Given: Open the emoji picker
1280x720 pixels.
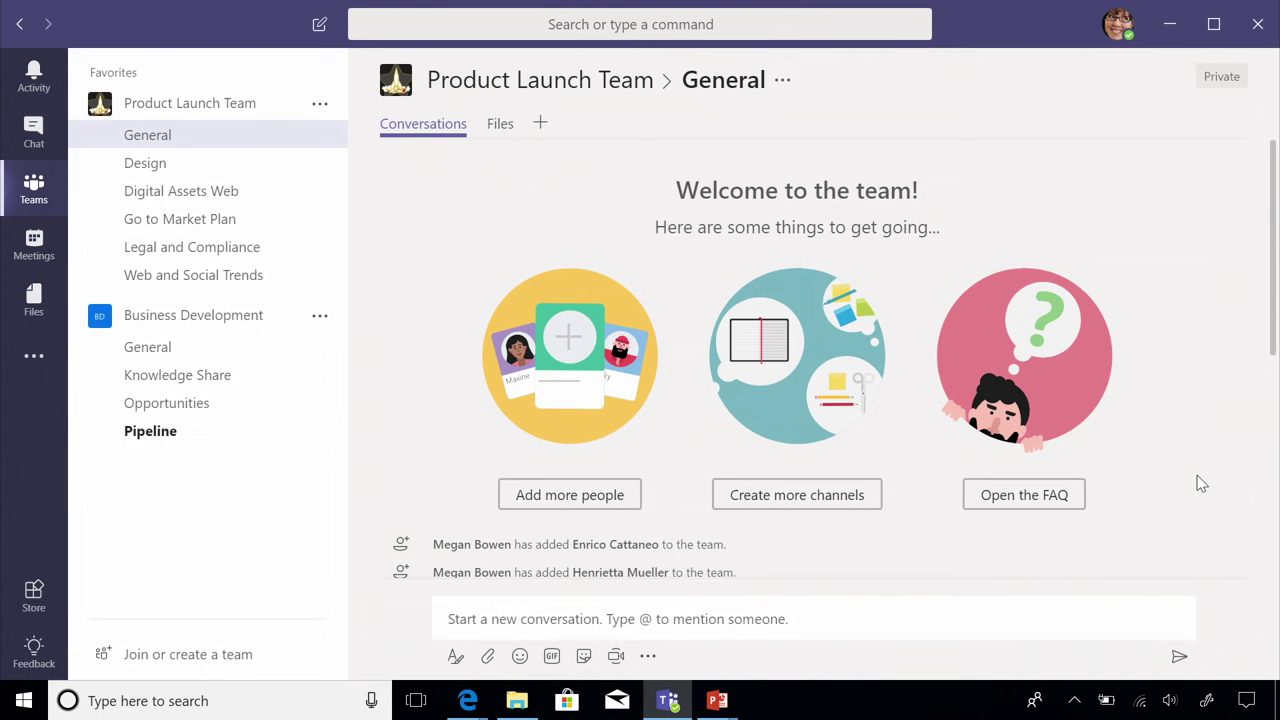Looking at the screenshot, I should (x=520, y=656).
